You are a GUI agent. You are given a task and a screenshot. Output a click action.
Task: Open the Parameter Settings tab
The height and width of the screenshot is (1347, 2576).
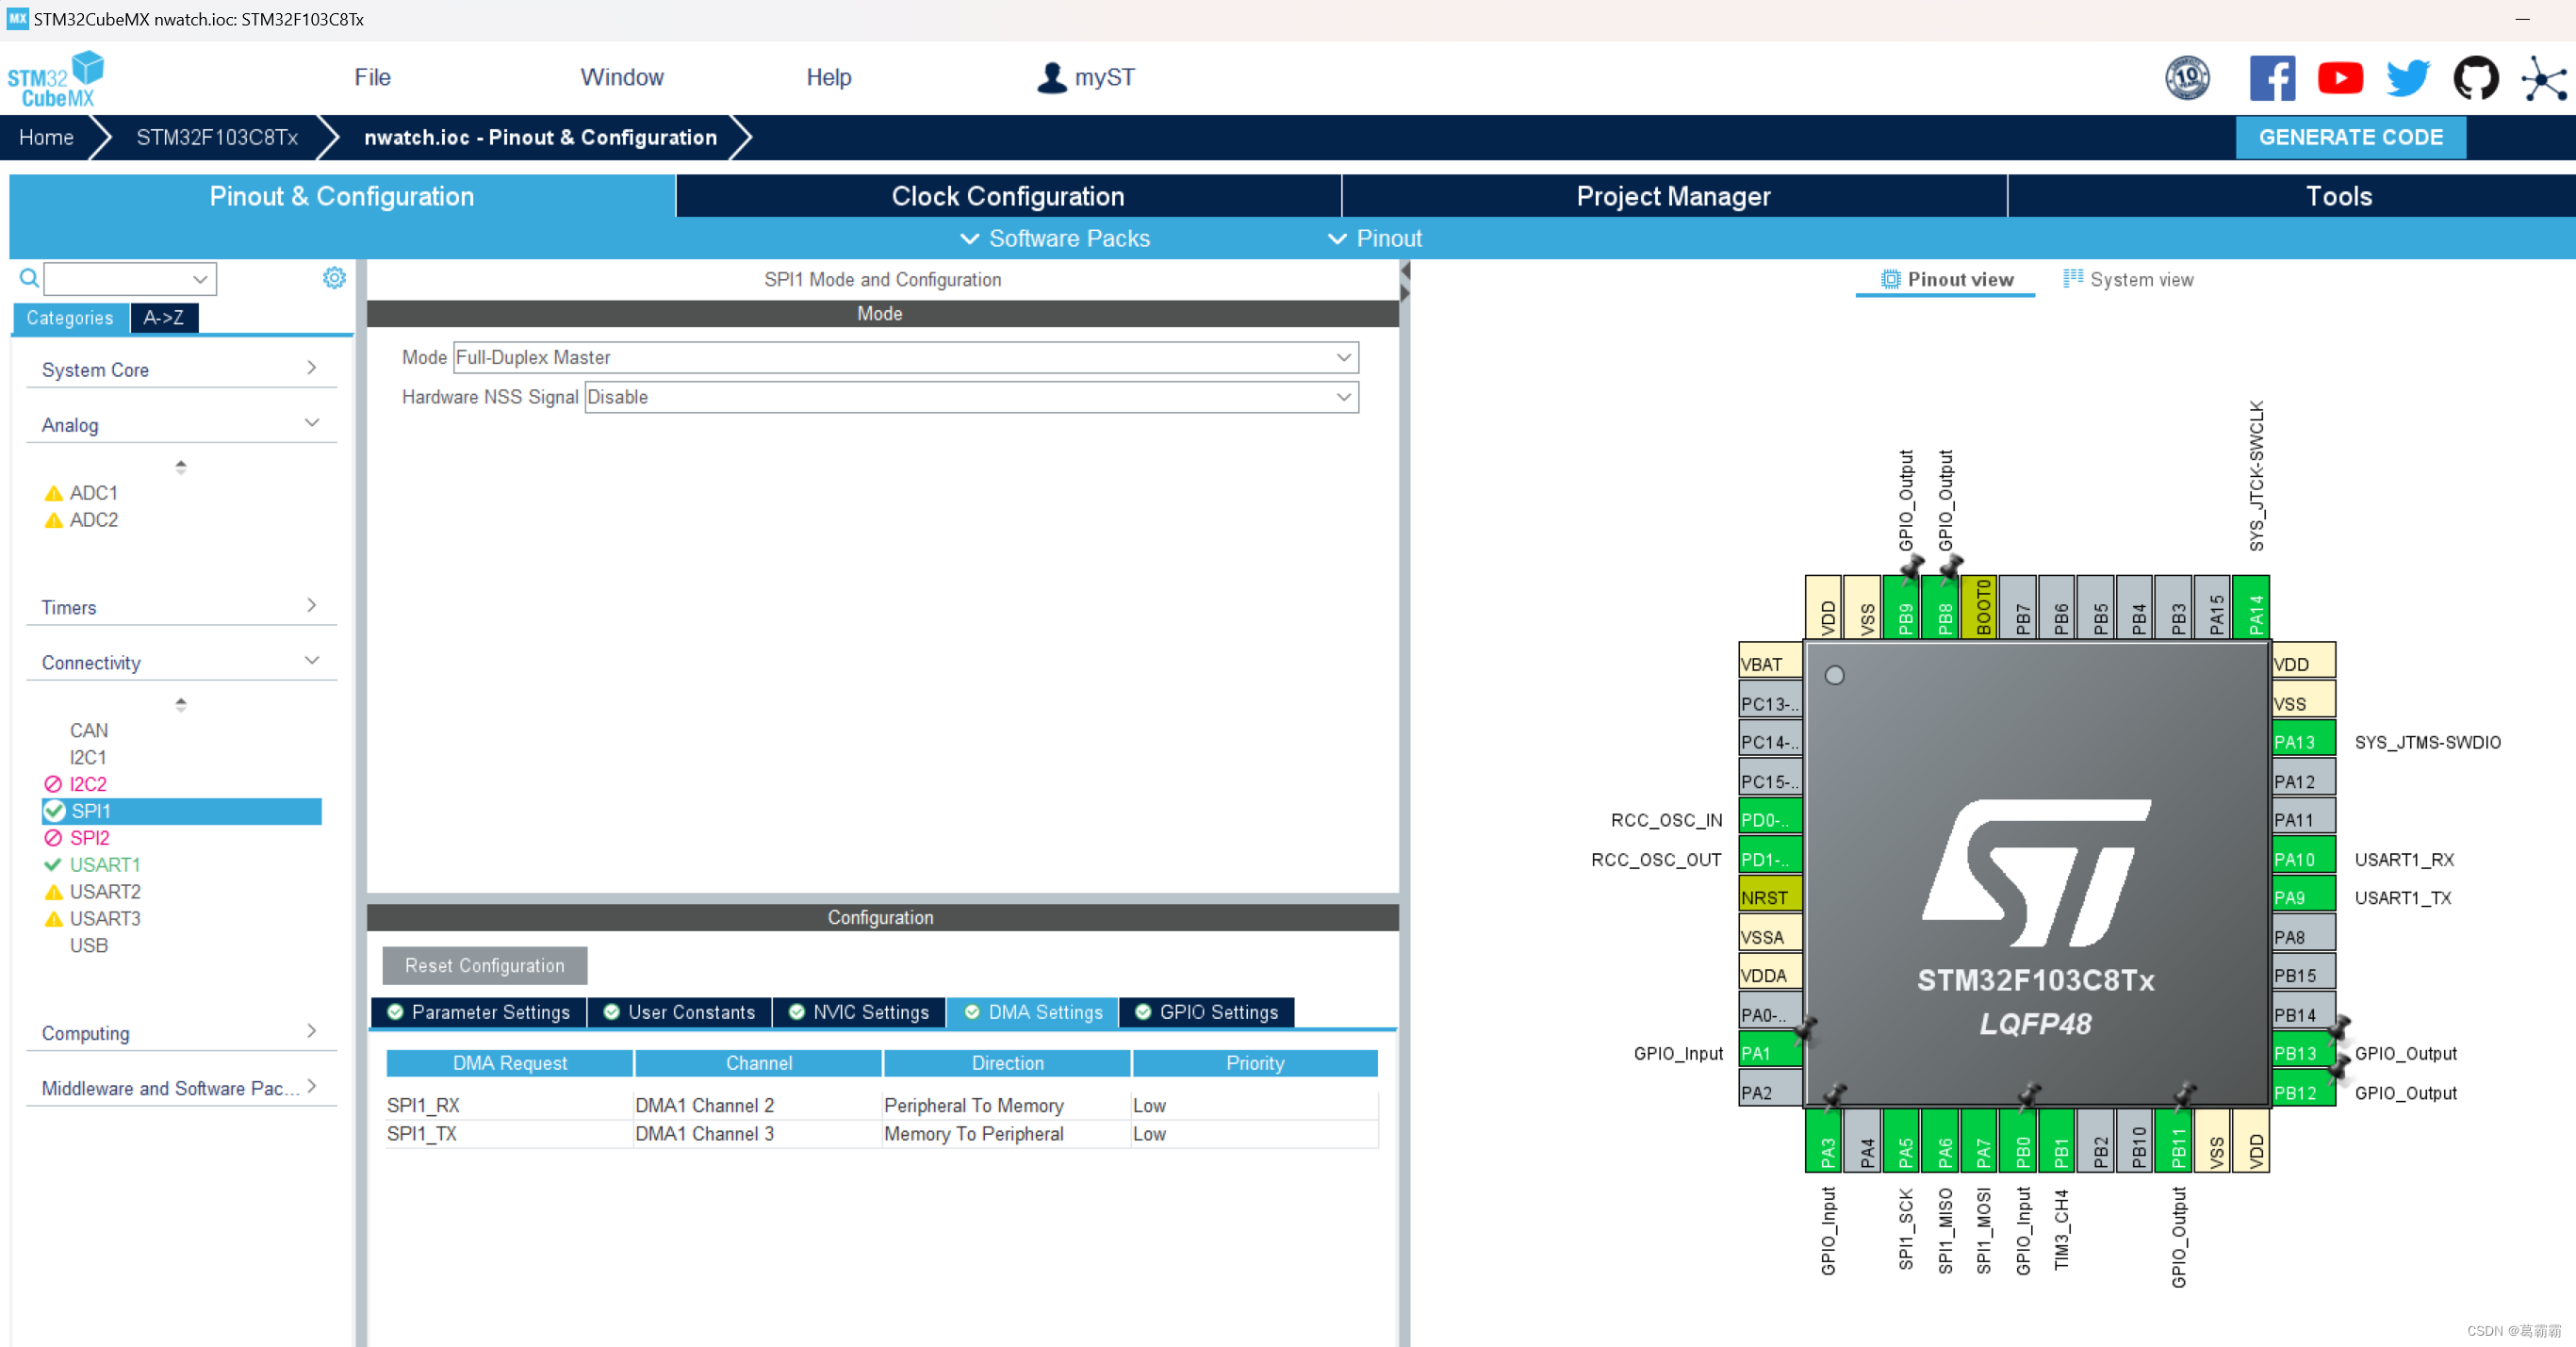[479, 1012]
